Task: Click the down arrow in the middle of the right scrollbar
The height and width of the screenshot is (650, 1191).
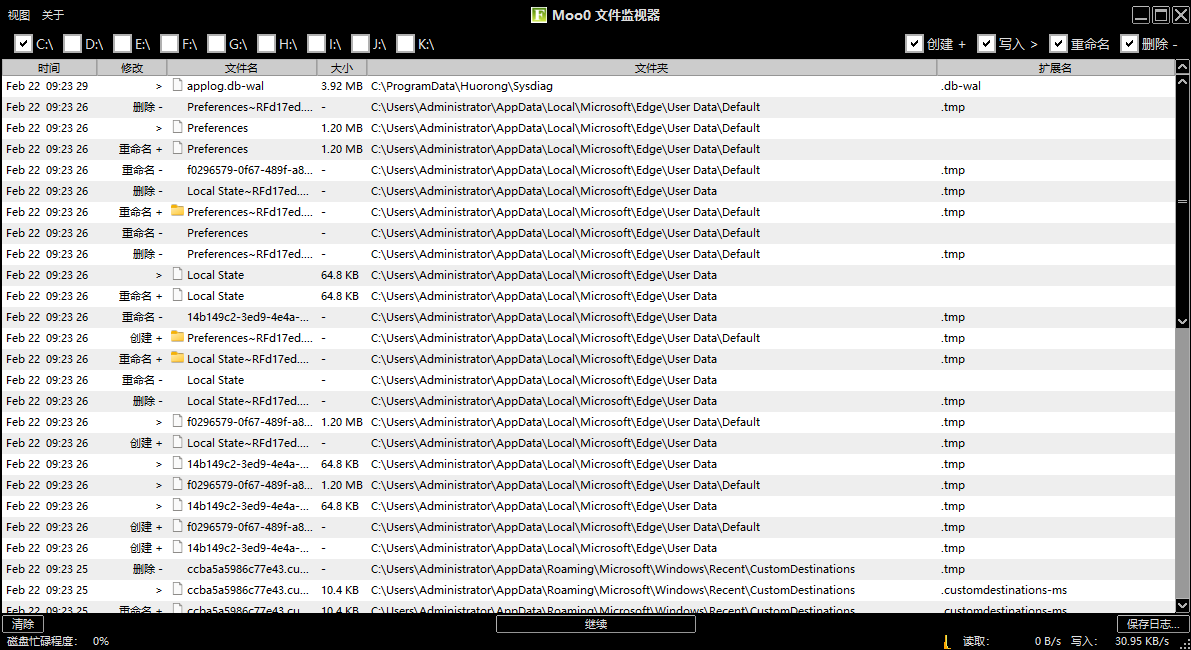Action: (1183, 321)
